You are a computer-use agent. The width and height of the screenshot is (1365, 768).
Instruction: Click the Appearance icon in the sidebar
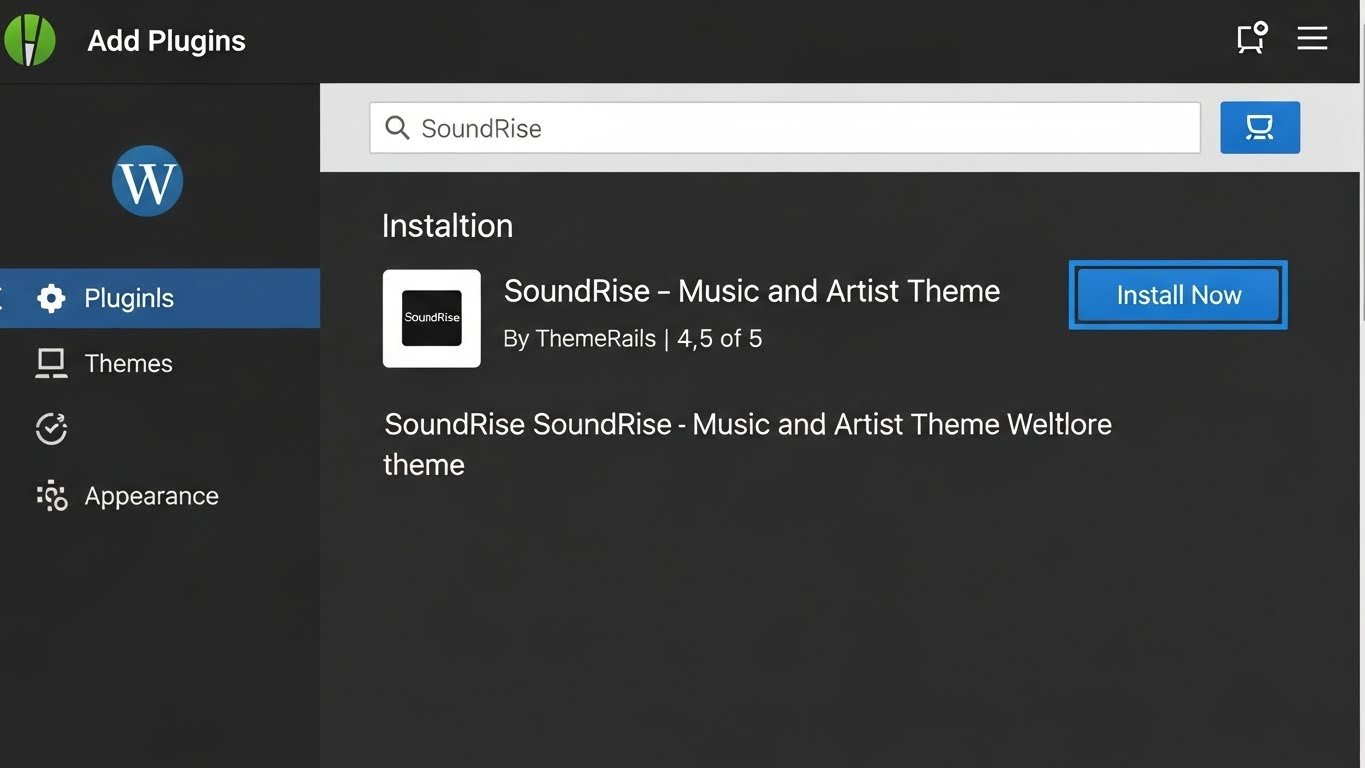point(51,496)
